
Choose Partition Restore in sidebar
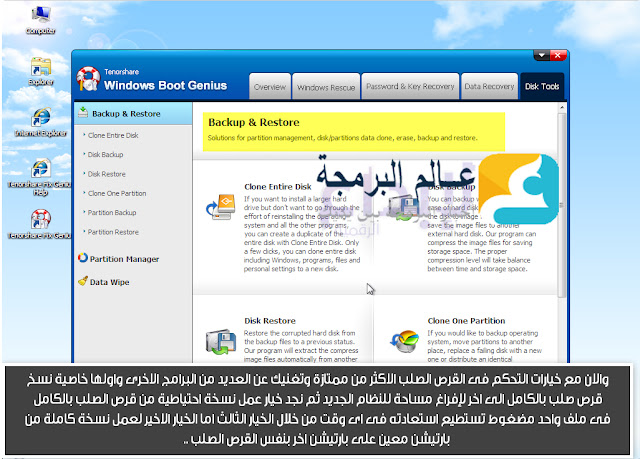pos(113,232)
